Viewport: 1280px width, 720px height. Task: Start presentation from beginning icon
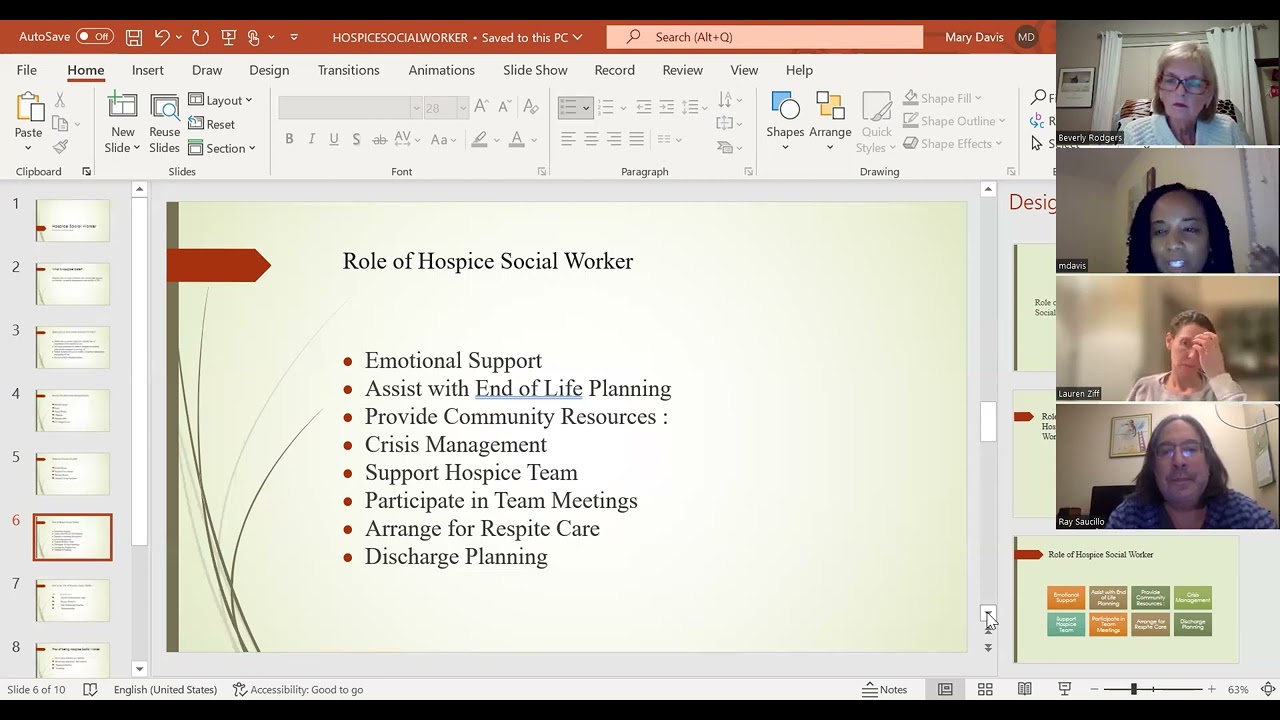(228, 37)
